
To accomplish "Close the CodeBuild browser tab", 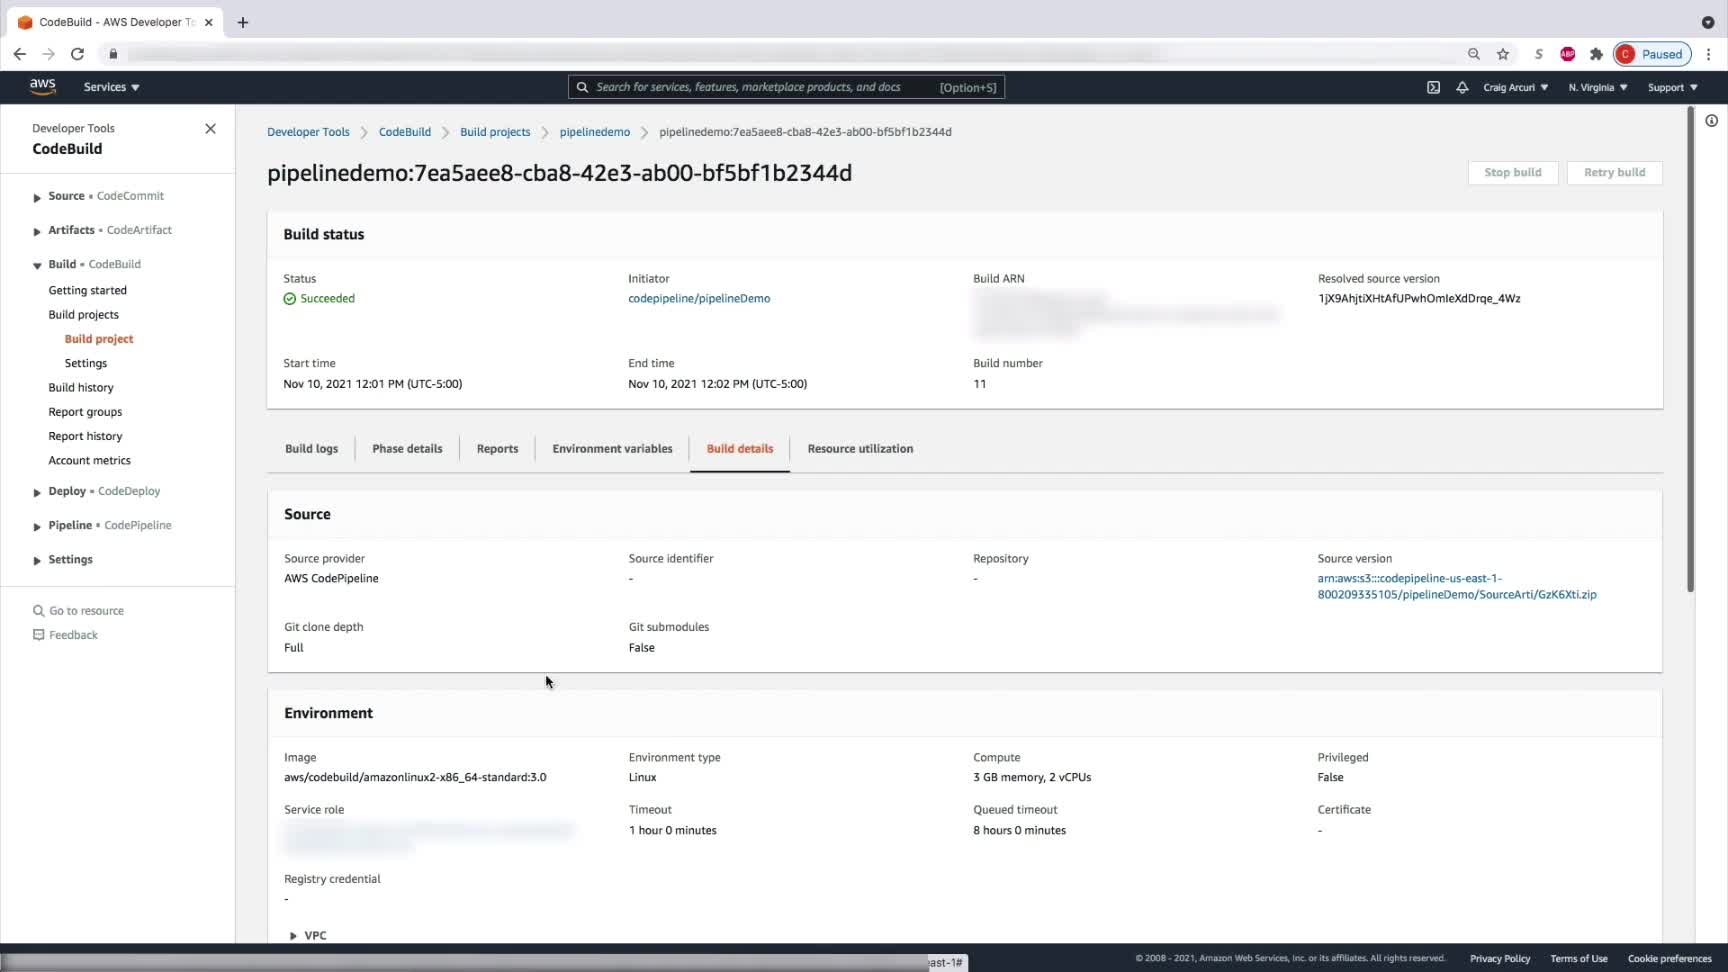I will coord(209,22).
